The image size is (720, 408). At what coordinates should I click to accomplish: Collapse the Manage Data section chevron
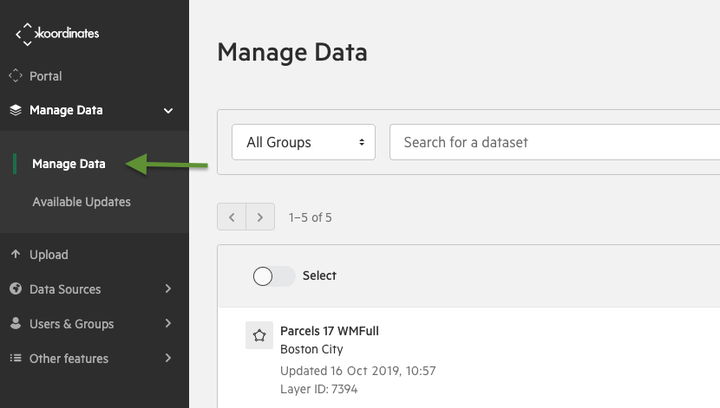click(x=169, y=111)
